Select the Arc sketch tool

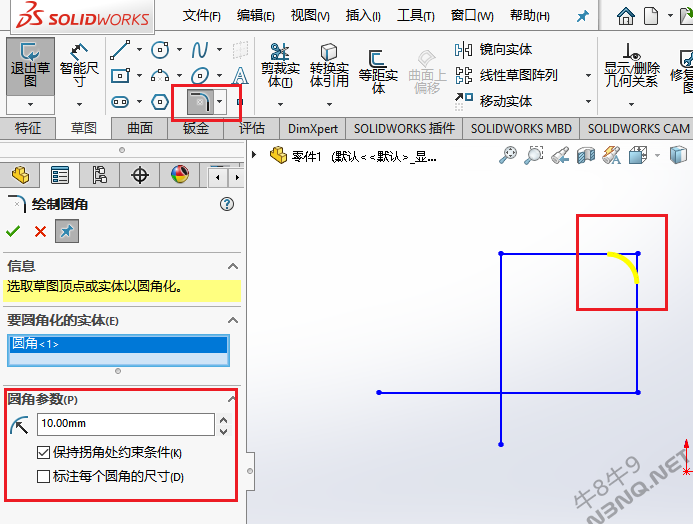(x=160, y=76)
